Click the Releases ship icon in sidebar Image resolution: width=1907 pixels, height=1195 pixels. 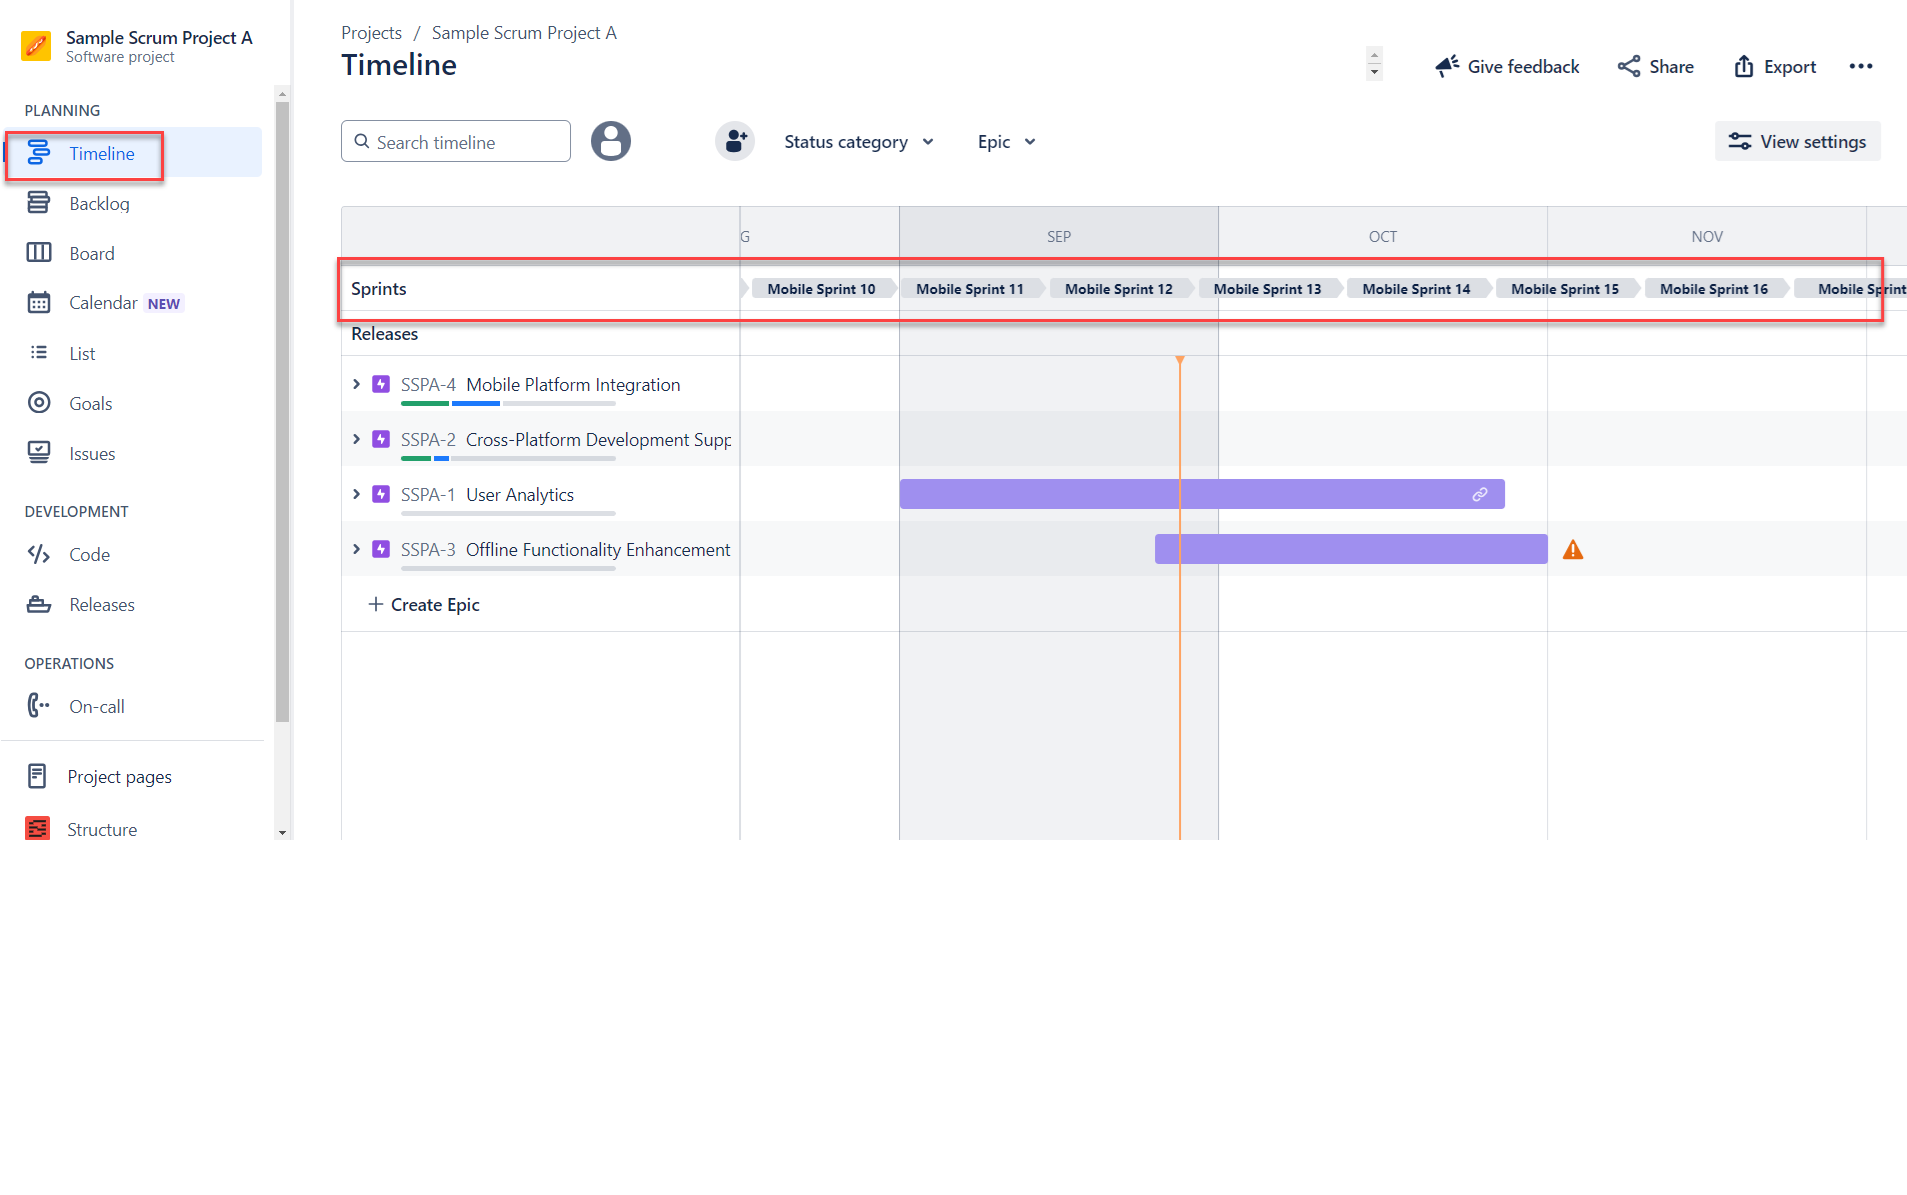coord(39,604)
